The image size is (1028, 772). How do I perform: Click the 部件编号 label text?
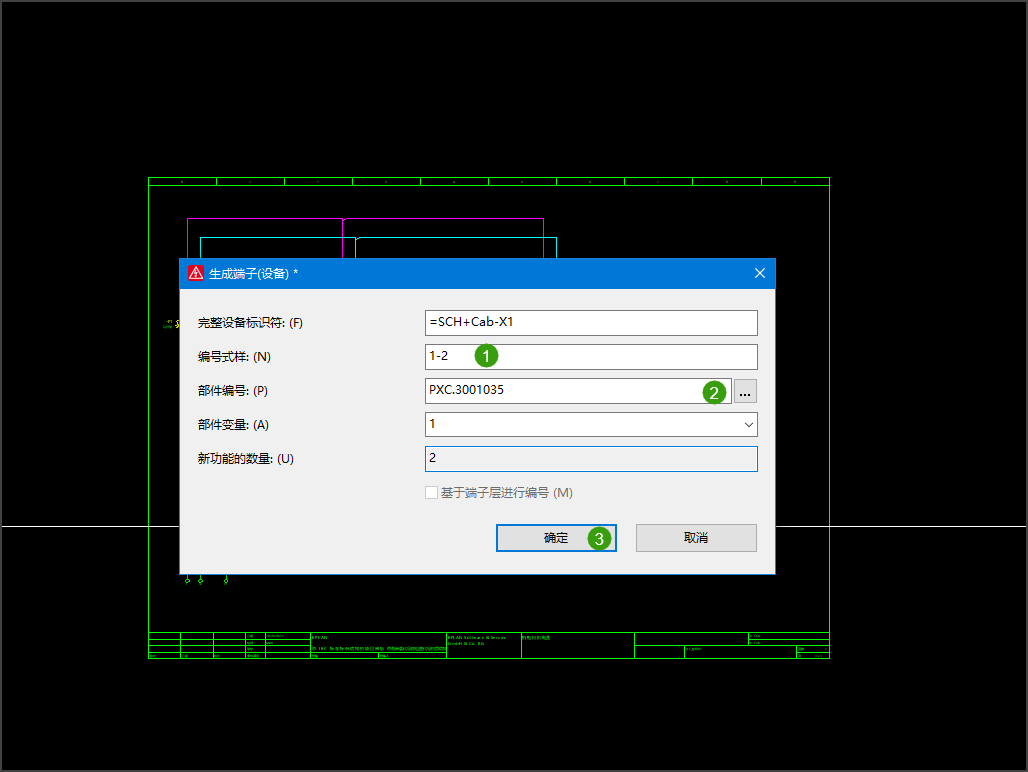click(x=233, y=391)
